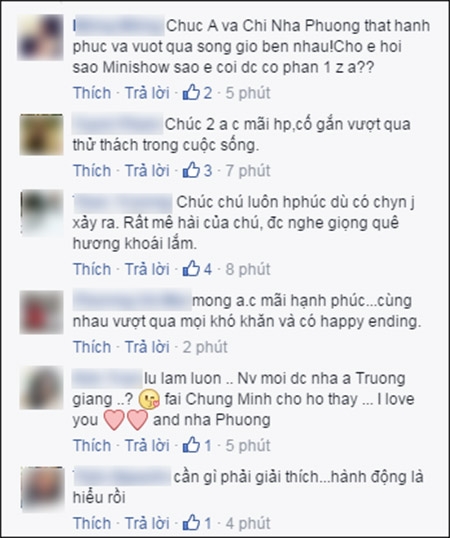The width and height of the screenshot is (450, 538).
Task: Click thumbs-up icon showing 3 likes
Action: pos(191,170)
